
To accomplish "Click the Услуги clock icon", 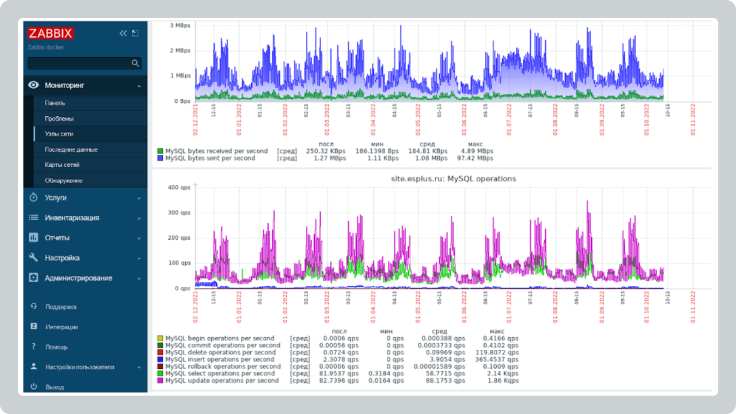I will pyautogui.click(x=33, y=198).
